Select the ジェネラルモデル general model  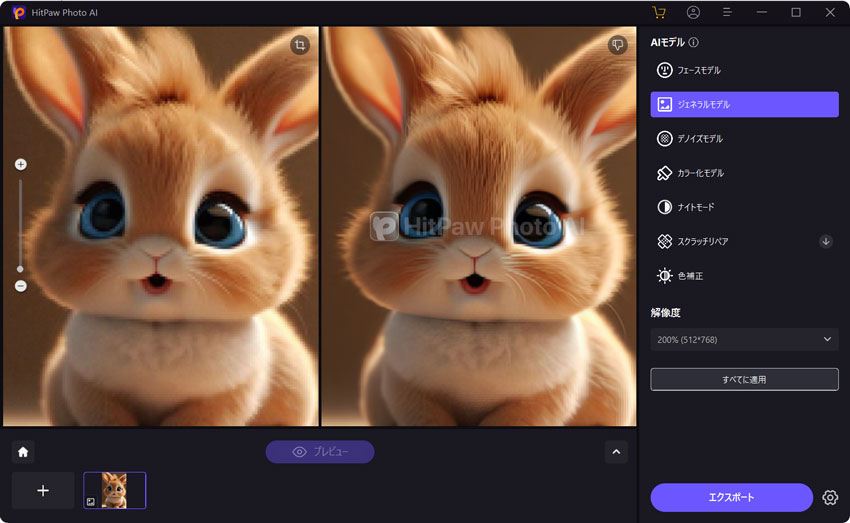(x=744, y=104)
